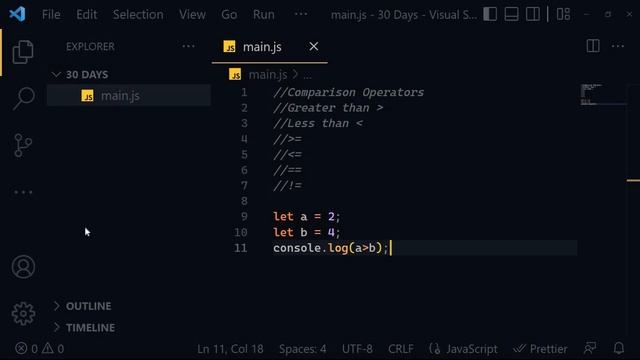Screen dimensions: 640x360
Task: Click Spaces: 4 indentation setting
Action: [302, 349]
